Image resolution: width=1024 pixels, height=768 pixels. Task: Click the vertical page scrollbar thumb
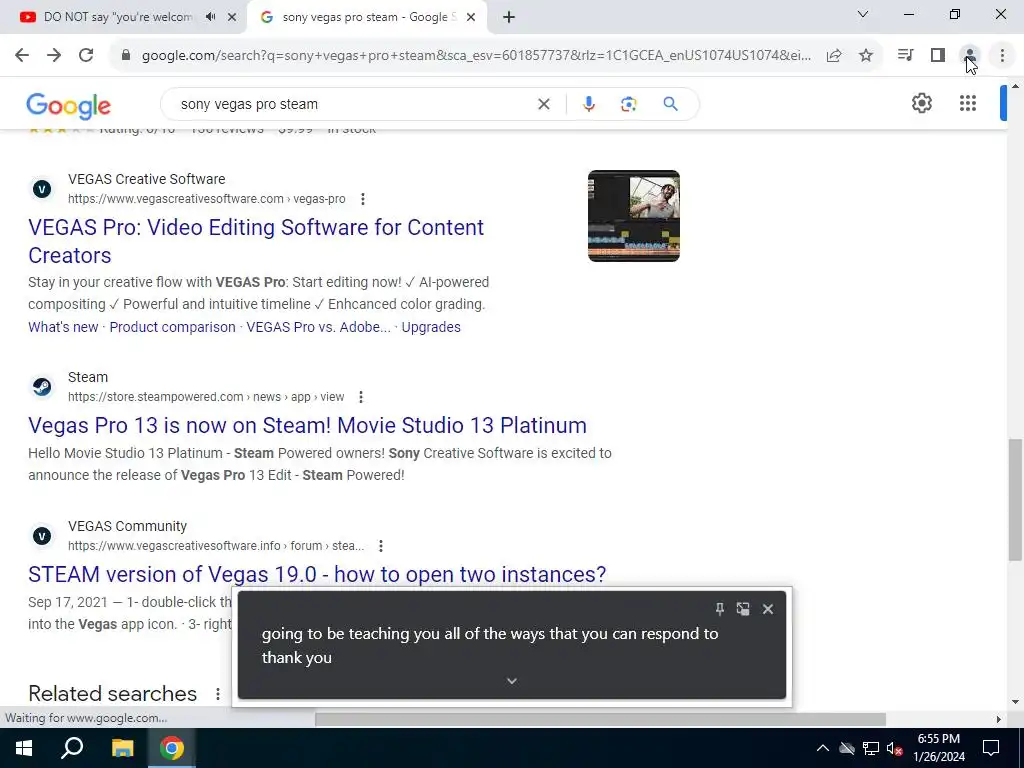click(x=1015, y=500)
